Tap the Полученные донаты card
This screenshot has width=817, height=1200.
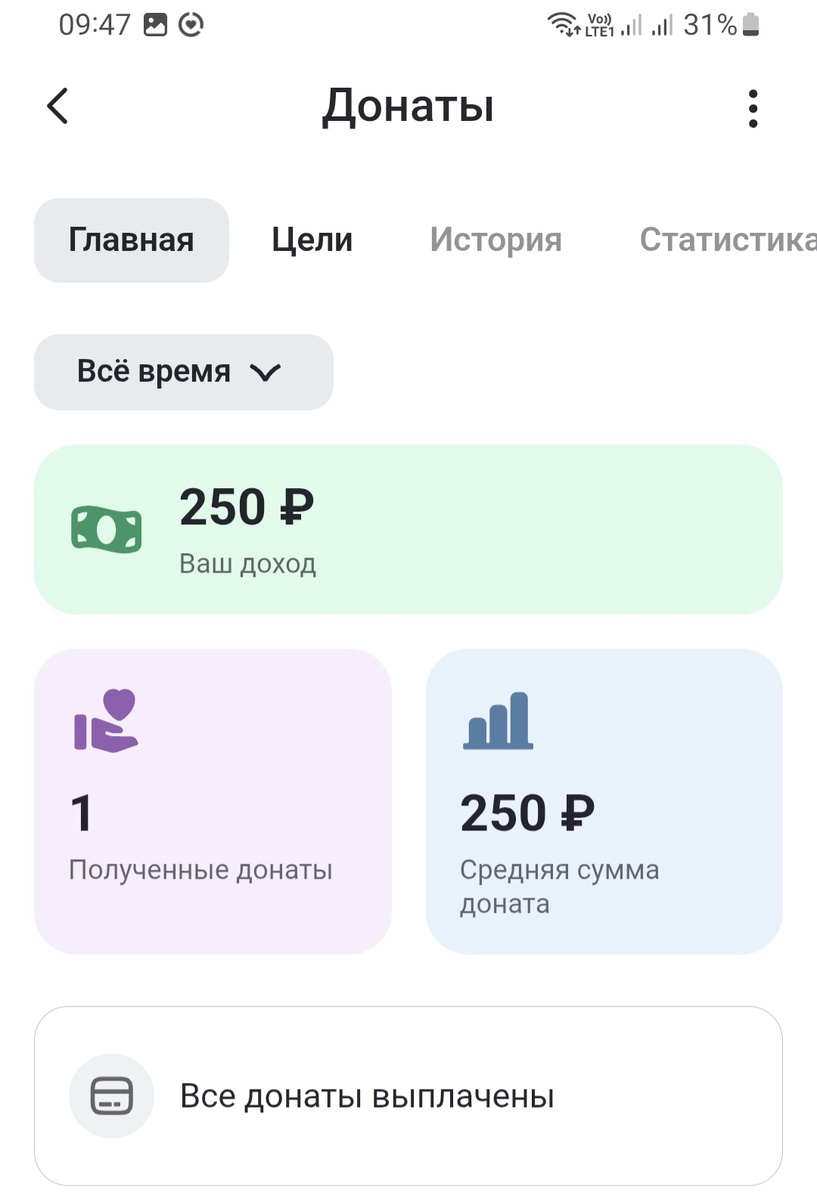pos(213,800)
